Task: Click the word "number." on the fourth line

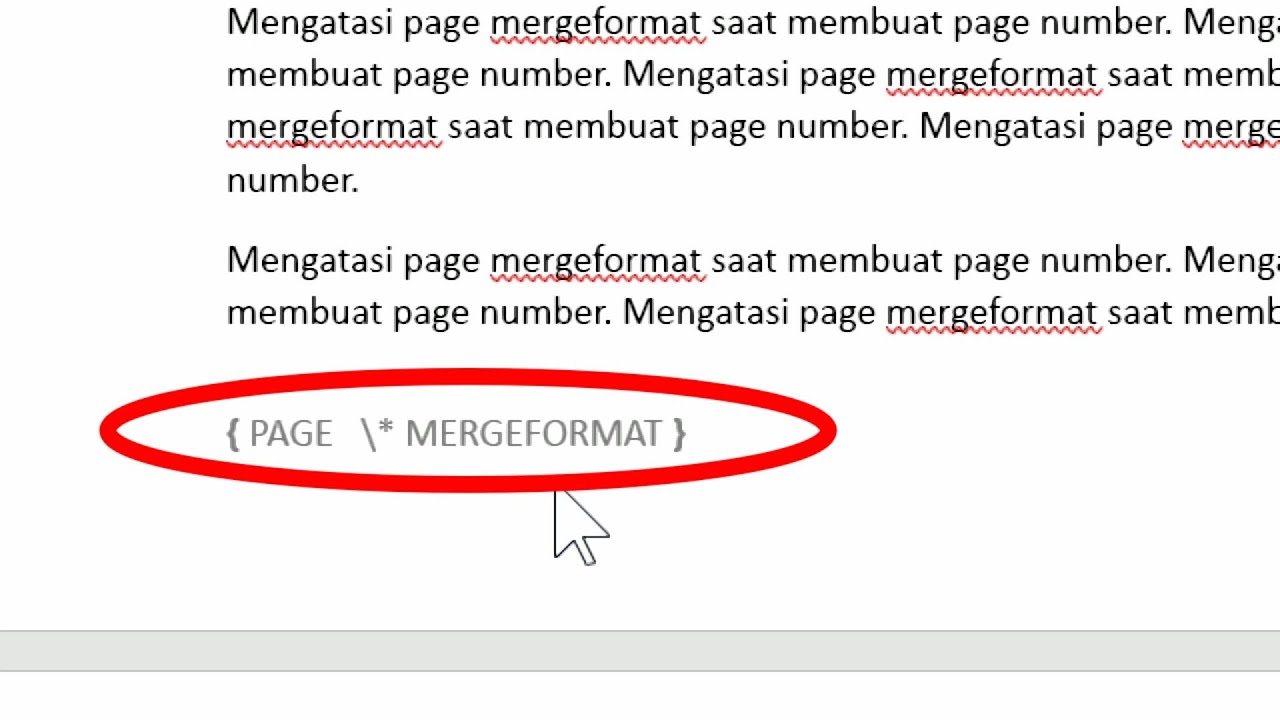Action: point(292,180)
